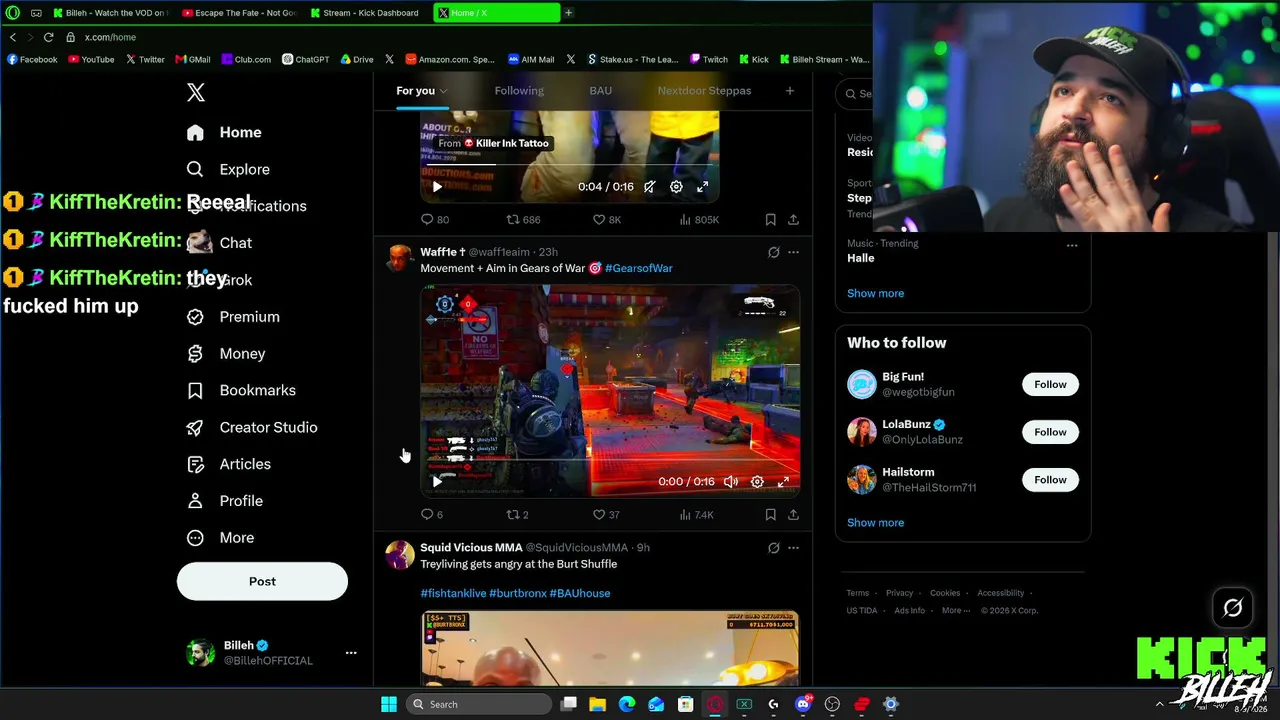The image size is (1280, 720).
Task: Open the #GearsofWar hashtag
Action: pos(638,268)
